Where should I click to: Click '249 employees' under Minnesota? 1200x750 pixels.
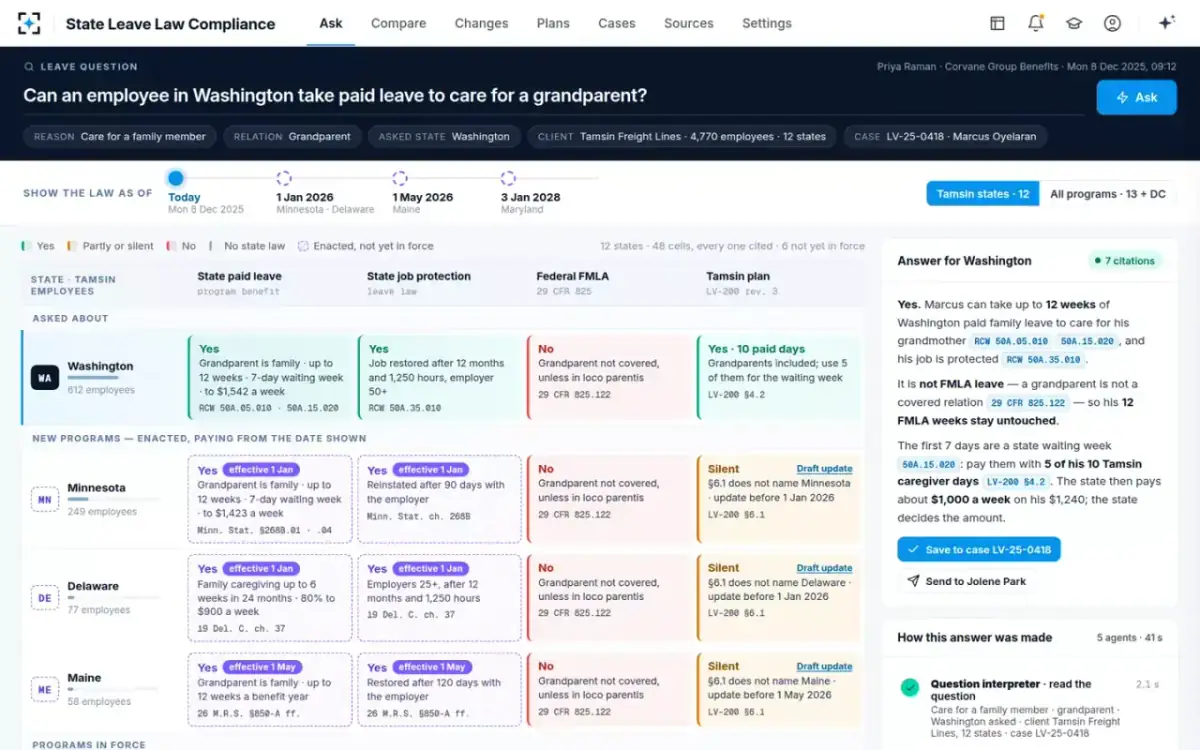[x=101, y=512]
